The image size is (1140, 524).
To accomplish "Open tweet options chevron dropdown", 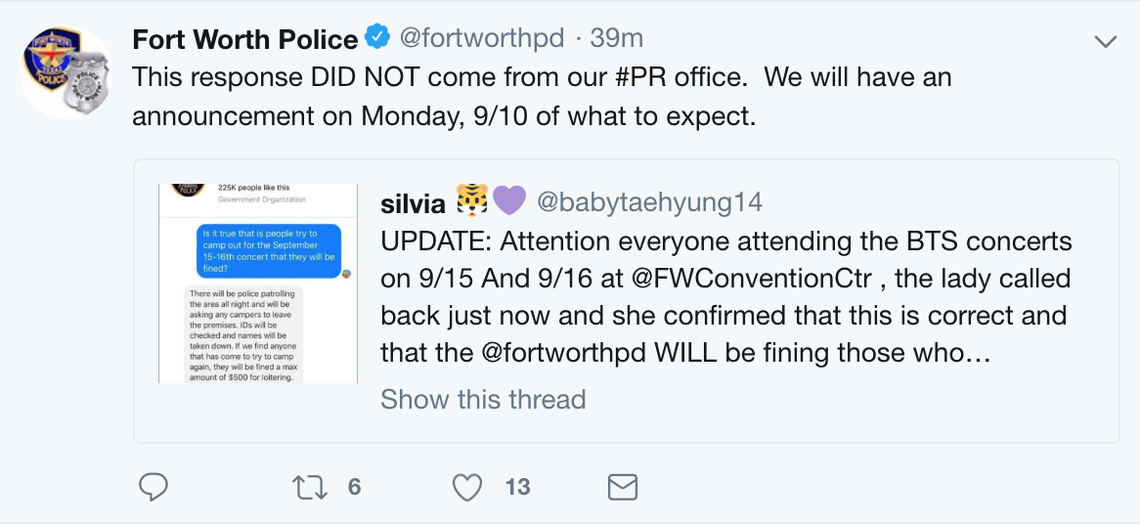I will [x=1105, y=42].
